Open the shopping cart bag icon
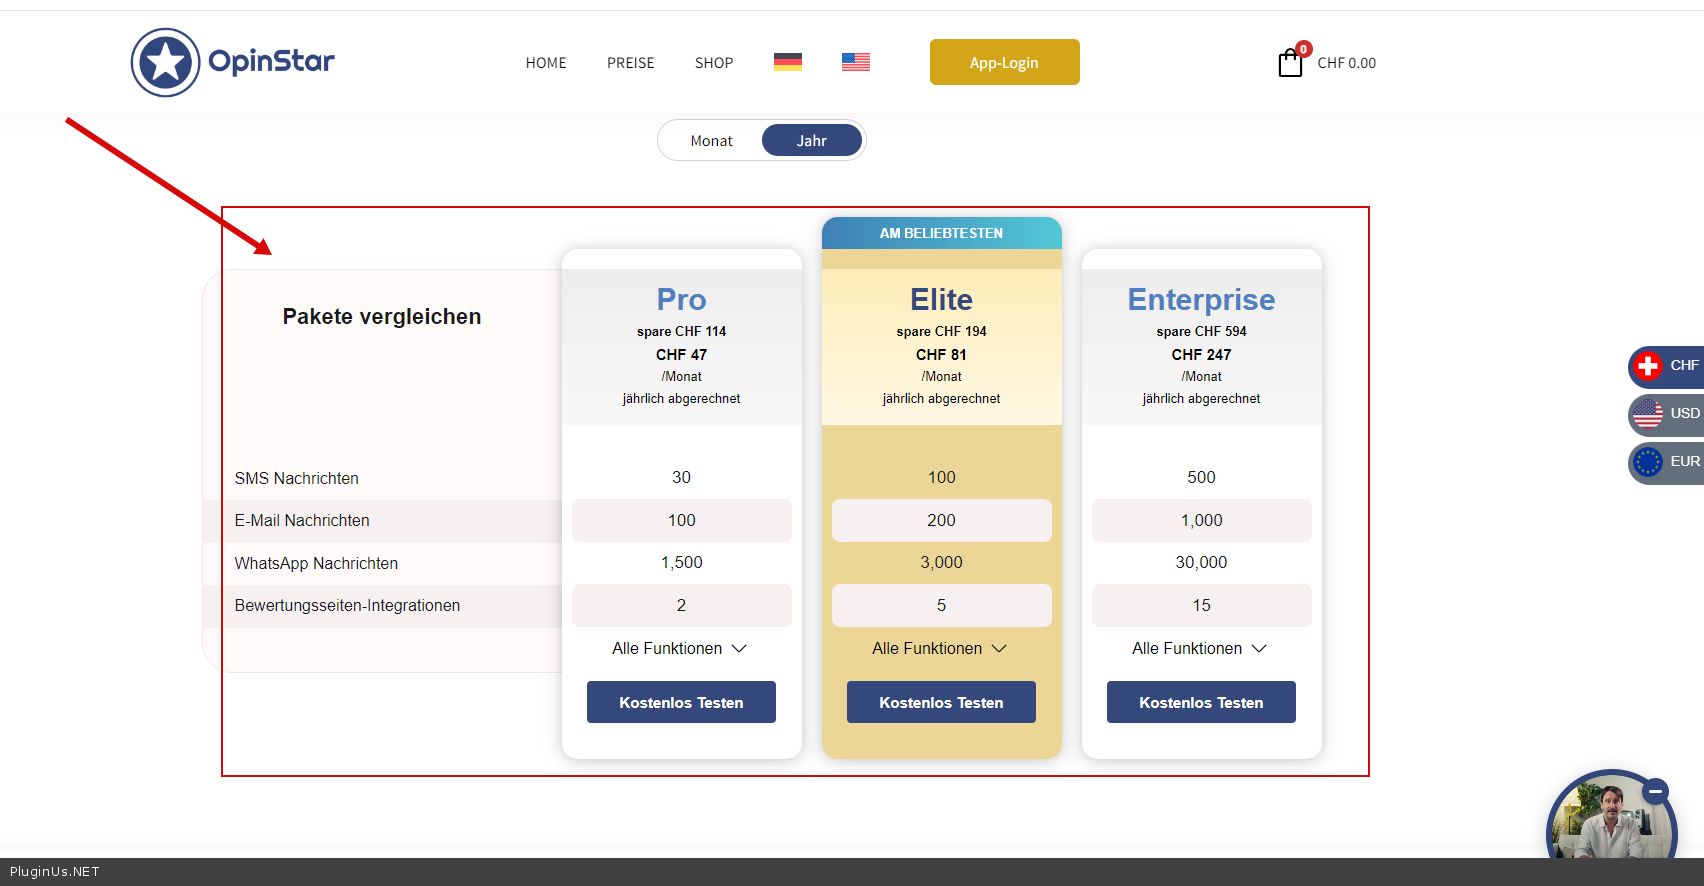 (x=1290, y=63)
